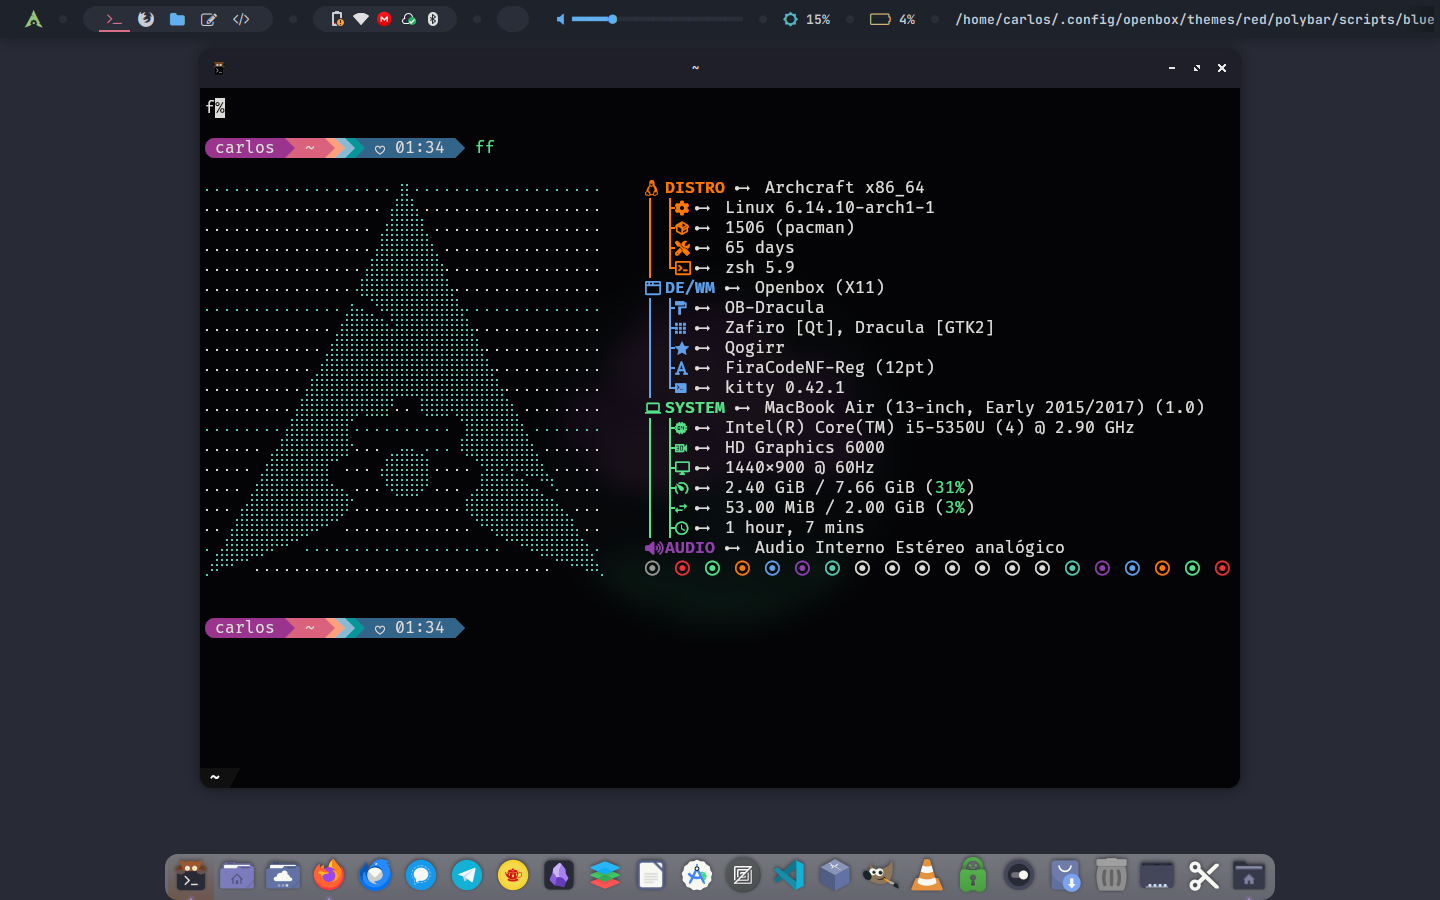This screenshot has width=1440, height=900.
Task: Open the MEGA sync tray icon
Action: 384,19
